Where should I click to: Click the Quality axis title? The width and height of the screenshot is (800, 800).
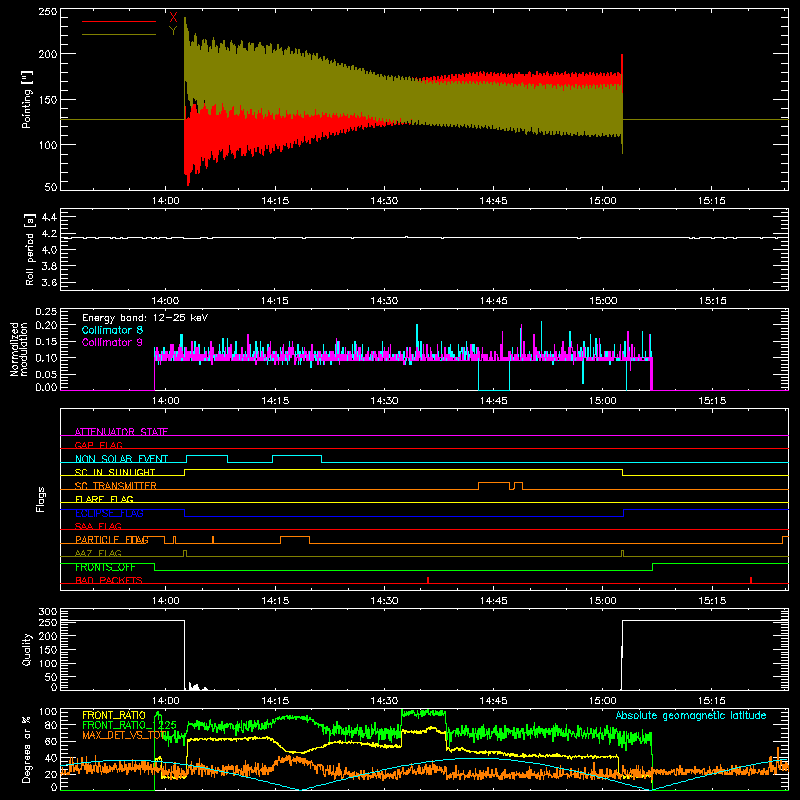[x=27, y=649]
